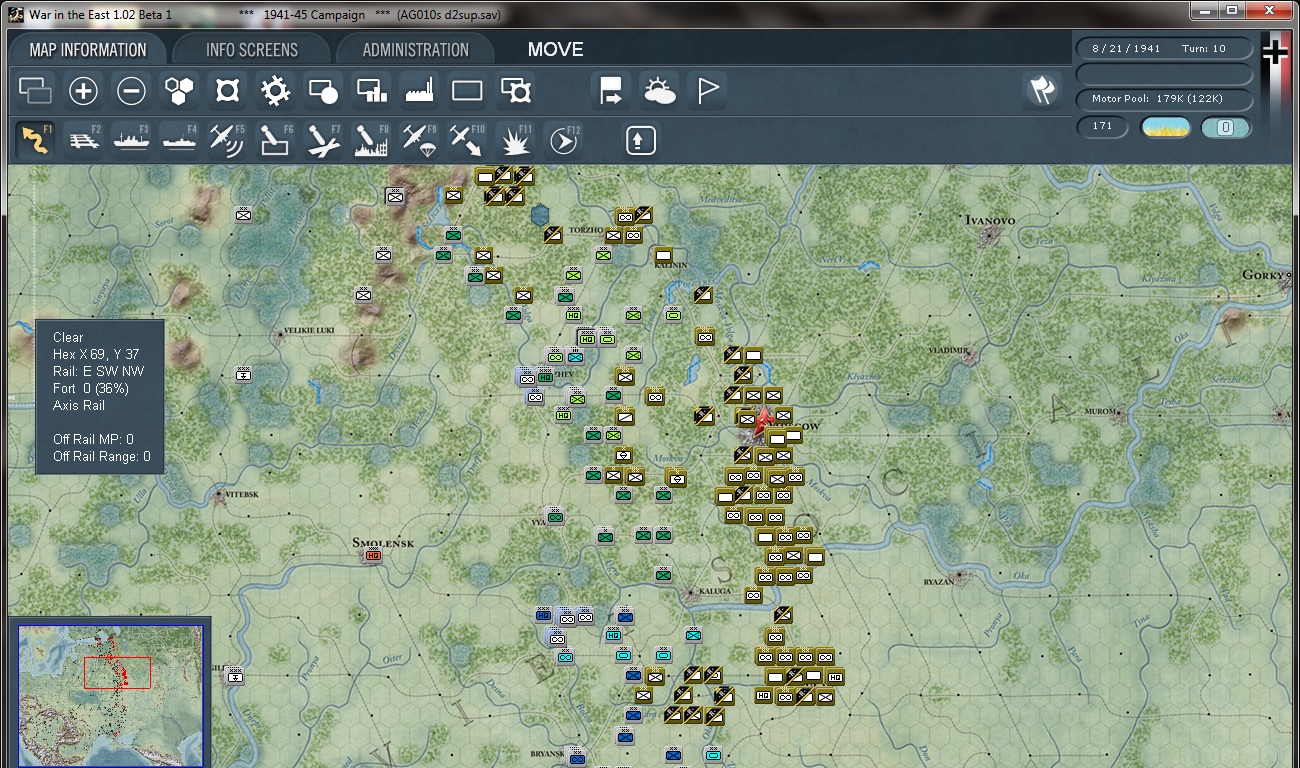1300x768 pixels.
Task: Open the INFO SCREENS tab
Action: (x=252, y=50)
